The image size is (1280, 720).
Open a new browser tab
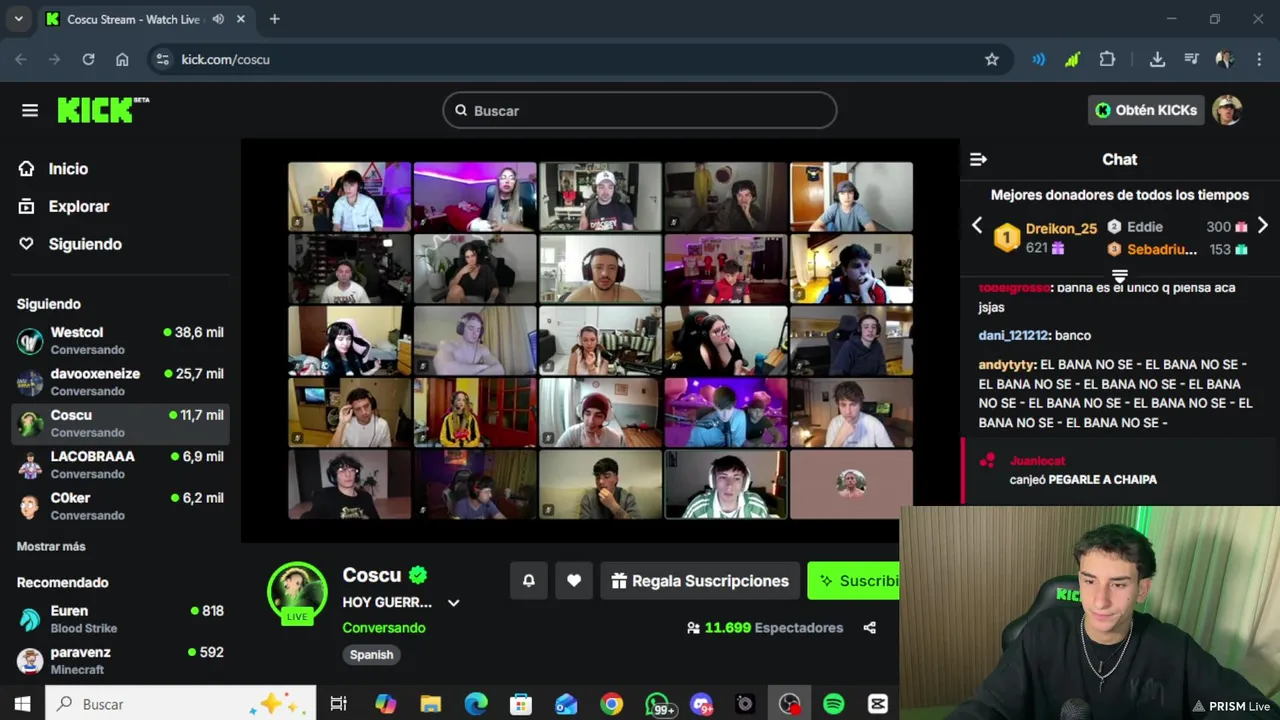point(274,19)
